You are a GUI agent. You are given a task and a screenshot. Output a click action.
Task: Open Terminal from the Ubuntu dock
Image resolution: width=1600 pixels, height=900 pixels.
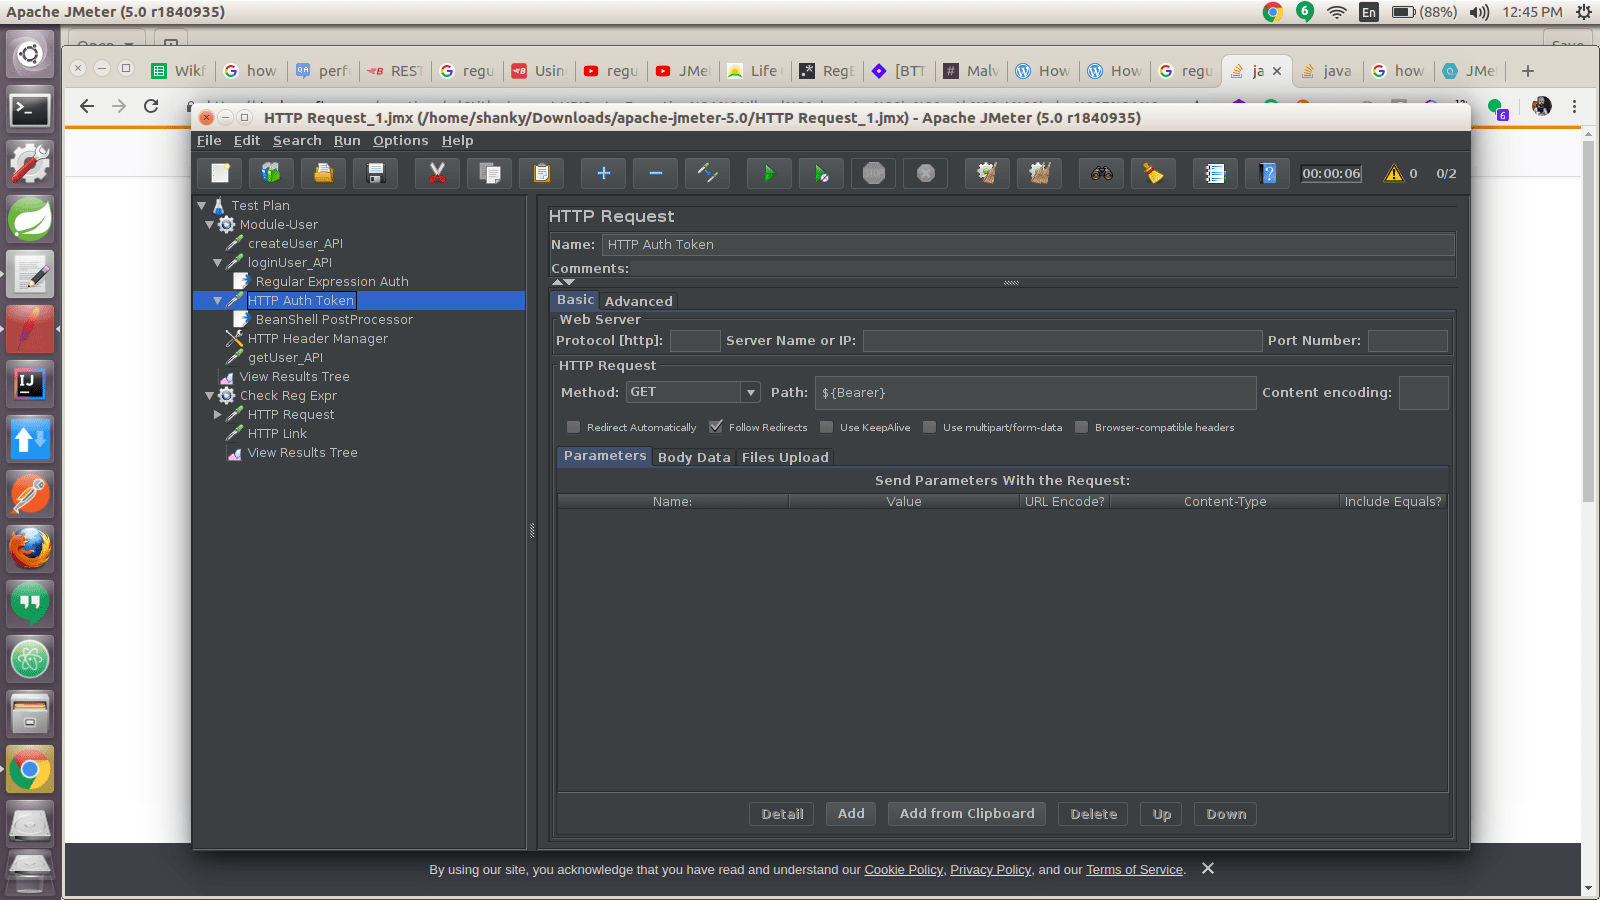pyautogui.click(x=30, y=109)
